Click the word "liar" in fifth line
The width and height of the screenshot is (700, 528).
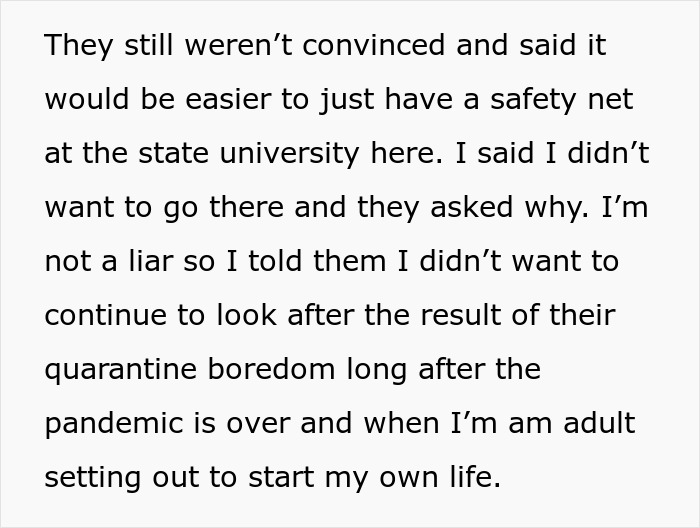(151, 261)
